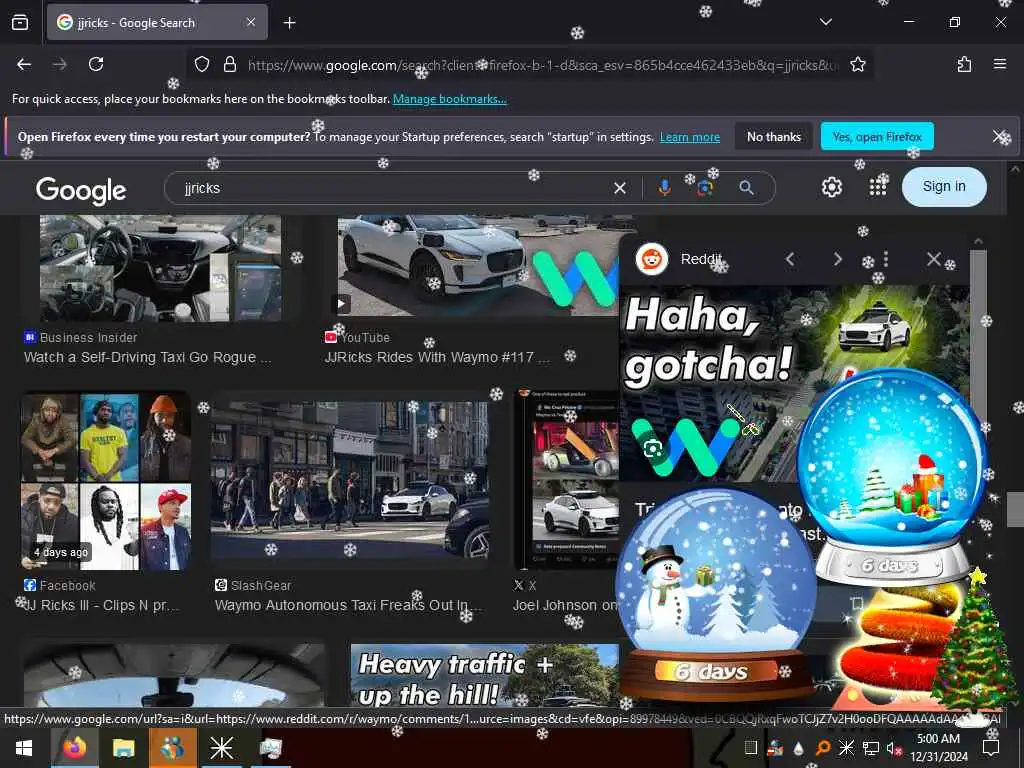Screen dimensions: 1024x768
Task: Open the Manage bookmarks link
Action: click(x=449, y=99)
